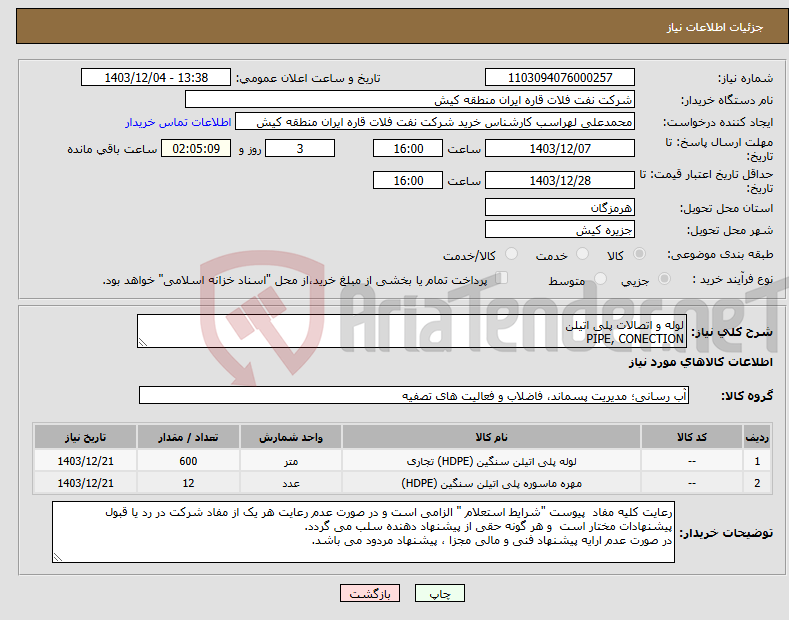Click the resize handle of description text area
Viewport: 789px width, 620px height.
click(143, 342)
